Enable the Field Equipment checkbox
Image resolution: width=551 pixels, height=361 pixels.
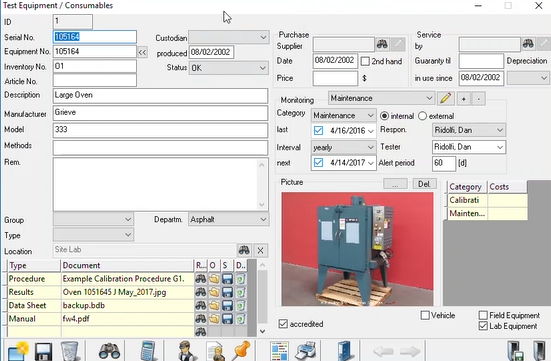[483, 315]
